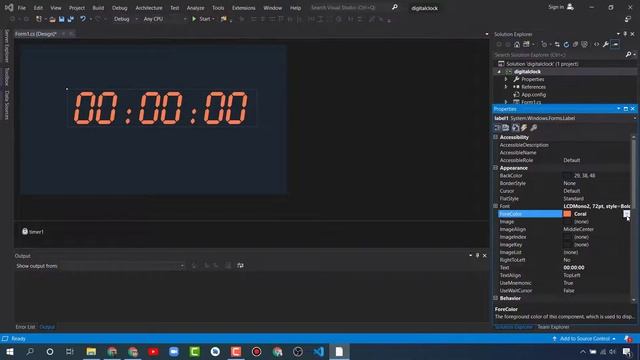Click the View Code icon in Solution Explorer
The width and height of the screenshot is (640, 360).
(x=596, y=44)
